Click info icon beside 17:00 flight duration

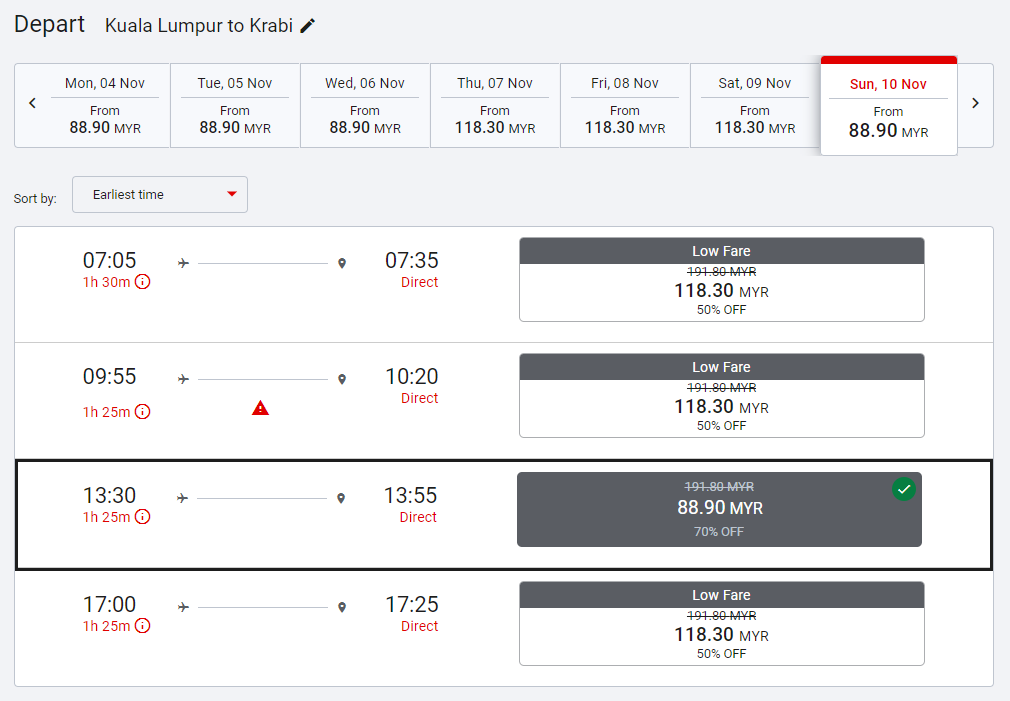point(142,626)
